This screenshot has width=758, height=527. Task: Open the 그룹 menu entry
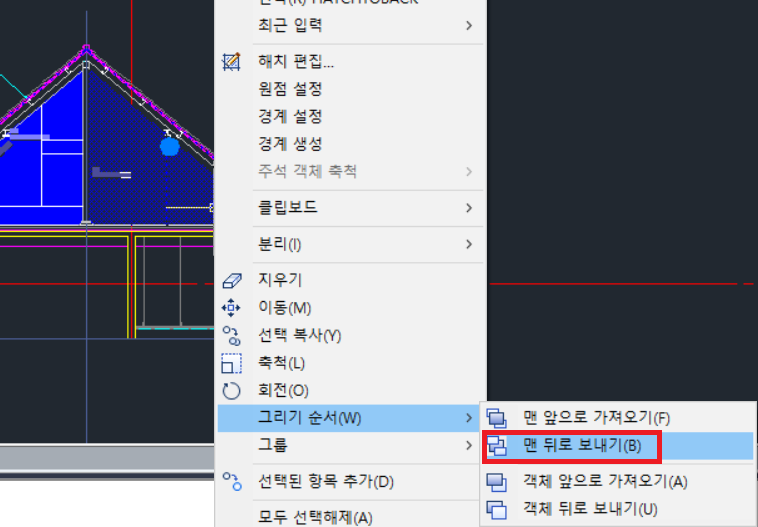coord(350,445)
